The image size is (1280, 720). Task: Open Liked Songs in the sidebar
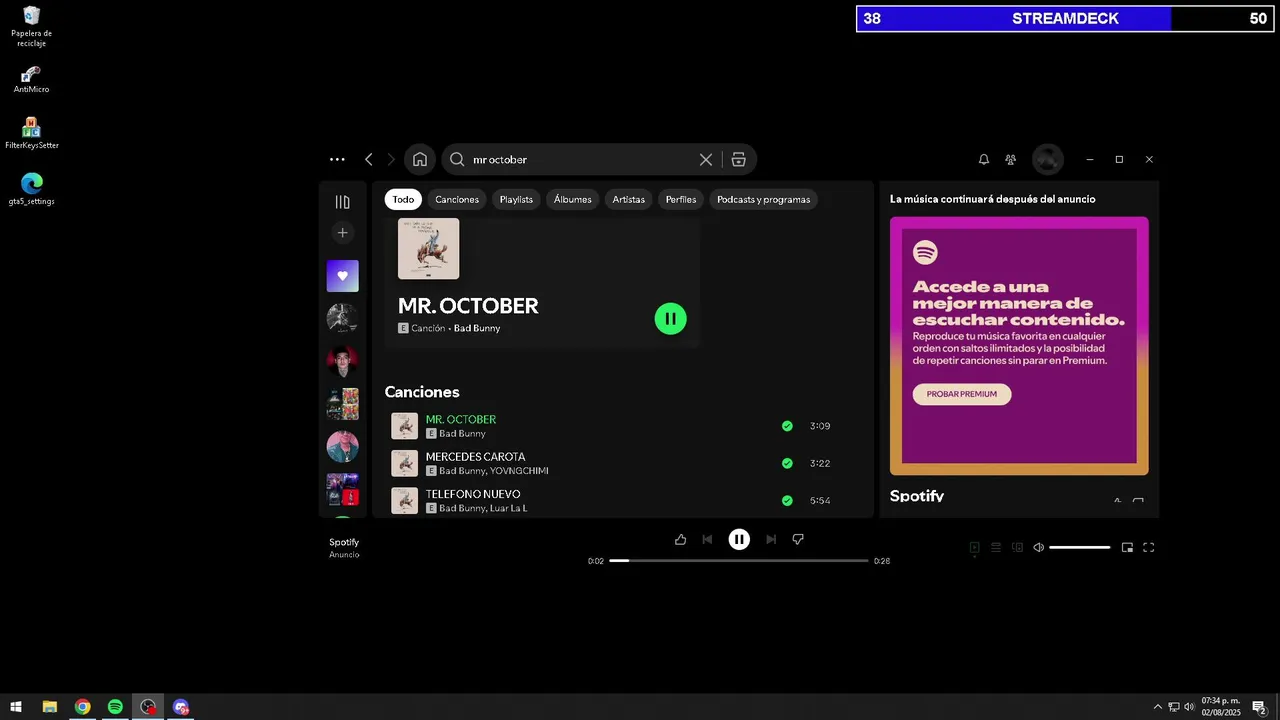coord(342,276)
